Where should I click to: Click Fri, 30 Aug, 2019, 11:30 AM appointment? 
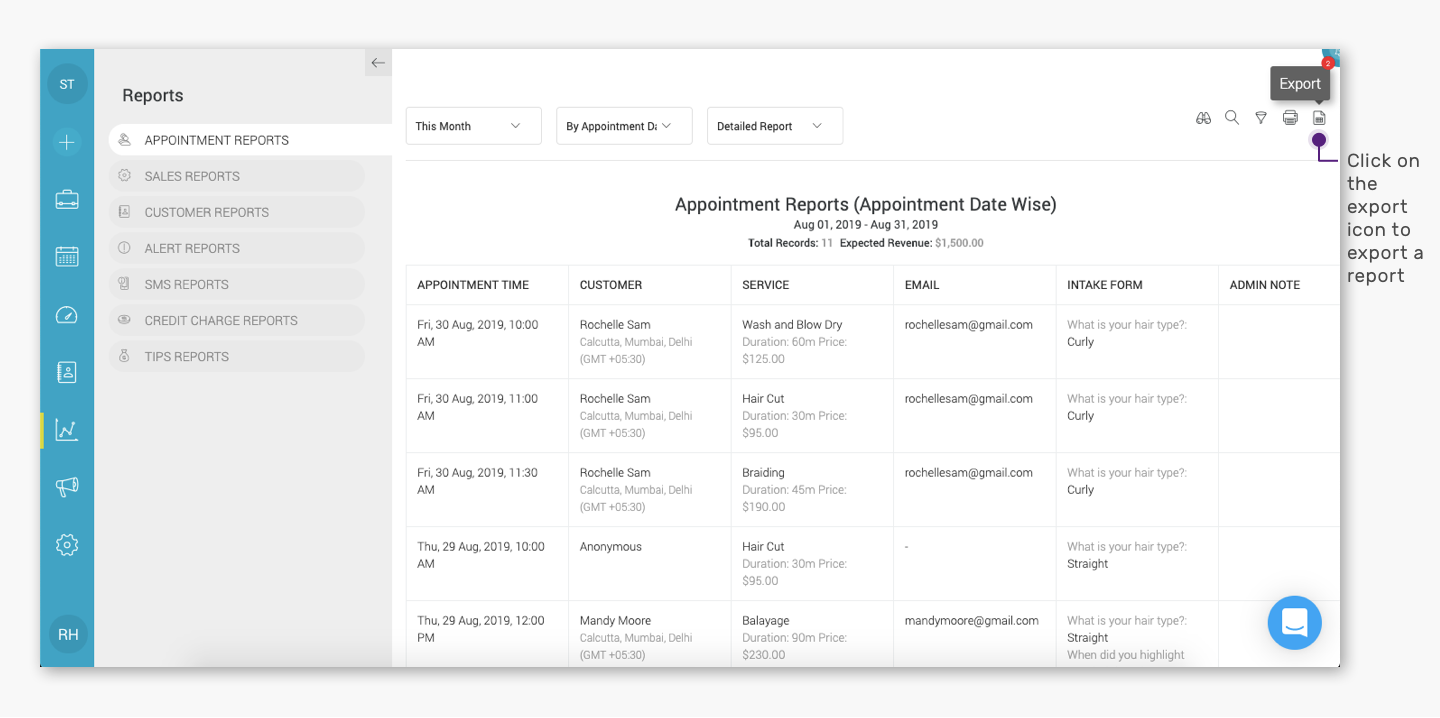(x=478, y=481)
